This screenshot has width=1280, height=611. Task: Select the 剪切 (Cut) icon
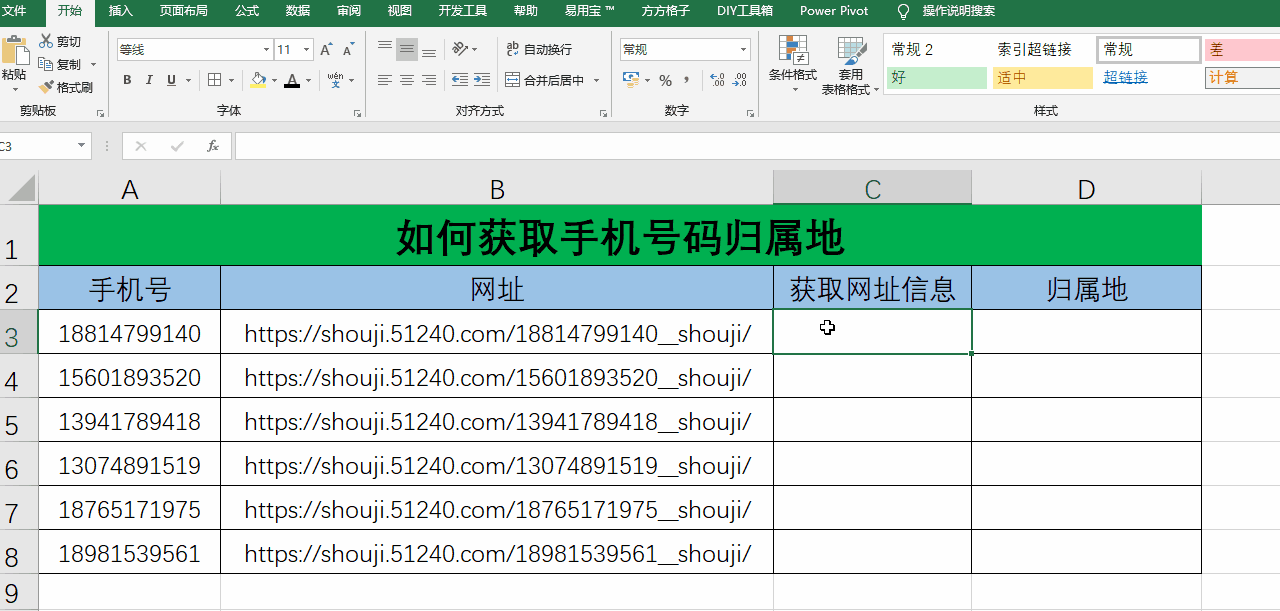45,40
